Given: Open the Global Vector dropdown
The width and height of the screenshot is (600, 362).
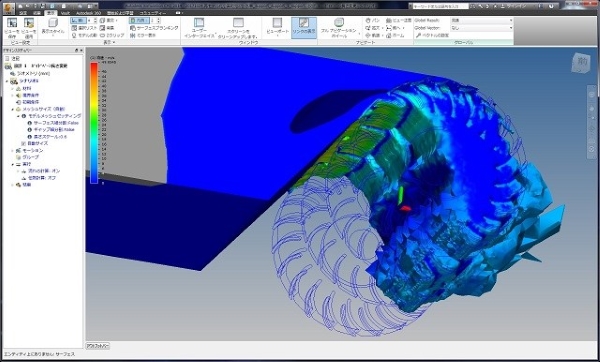Looking at the screenshot, I should (x=482, y=28).
